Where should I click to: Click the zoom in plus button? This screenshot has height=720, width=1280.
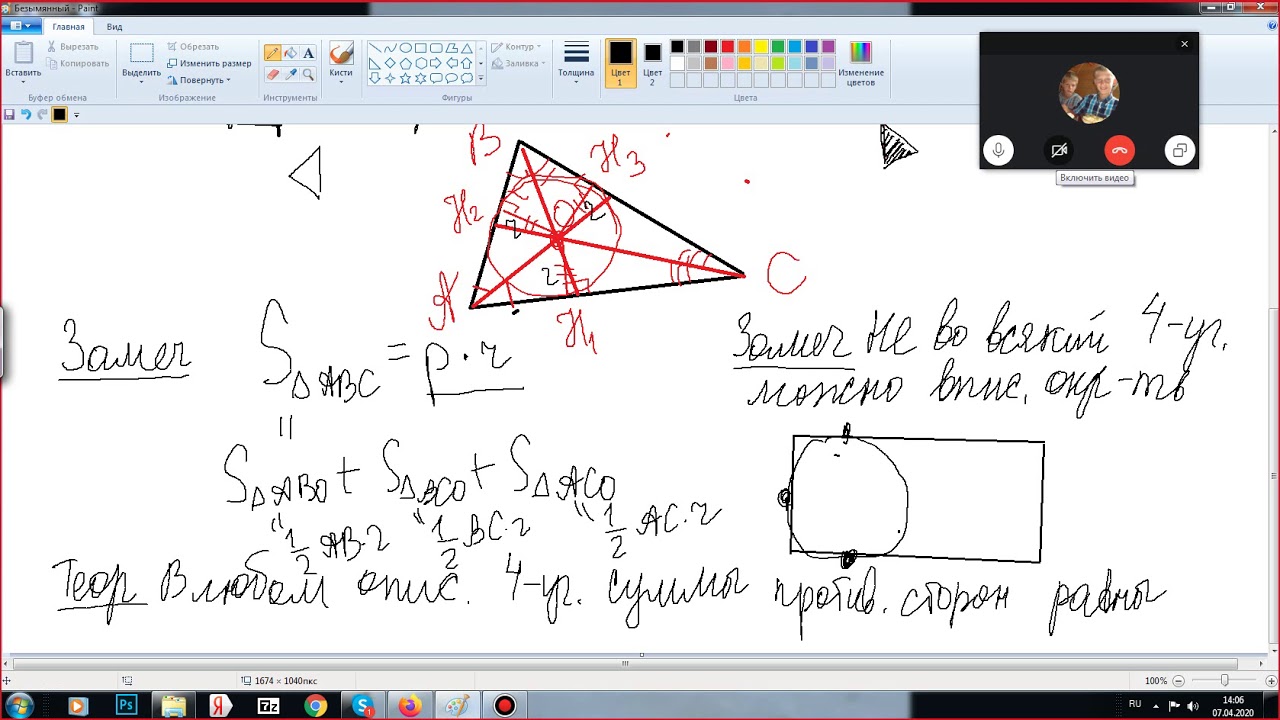[1270, 681]
